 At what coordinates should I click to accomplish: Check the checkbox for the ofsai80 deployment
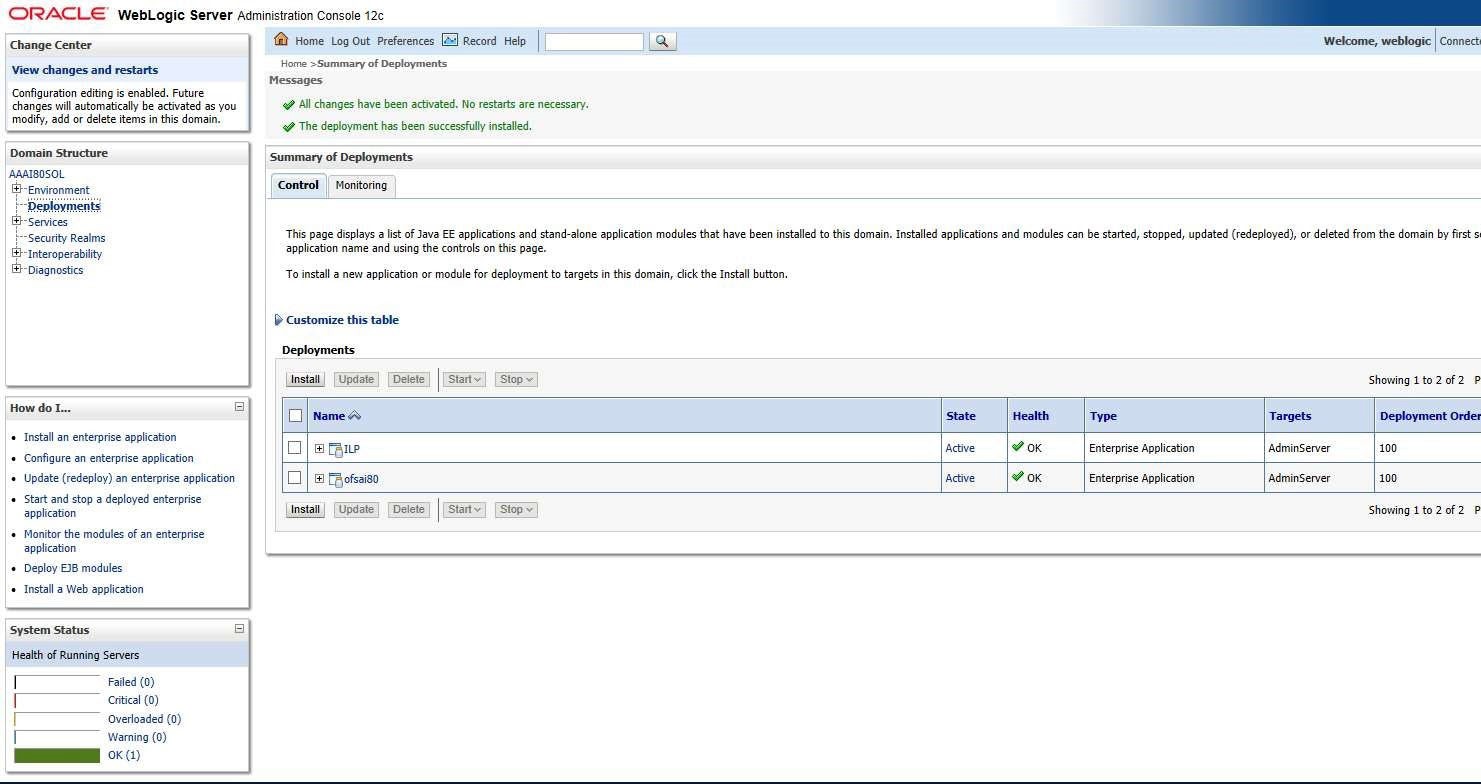[294, 477]
